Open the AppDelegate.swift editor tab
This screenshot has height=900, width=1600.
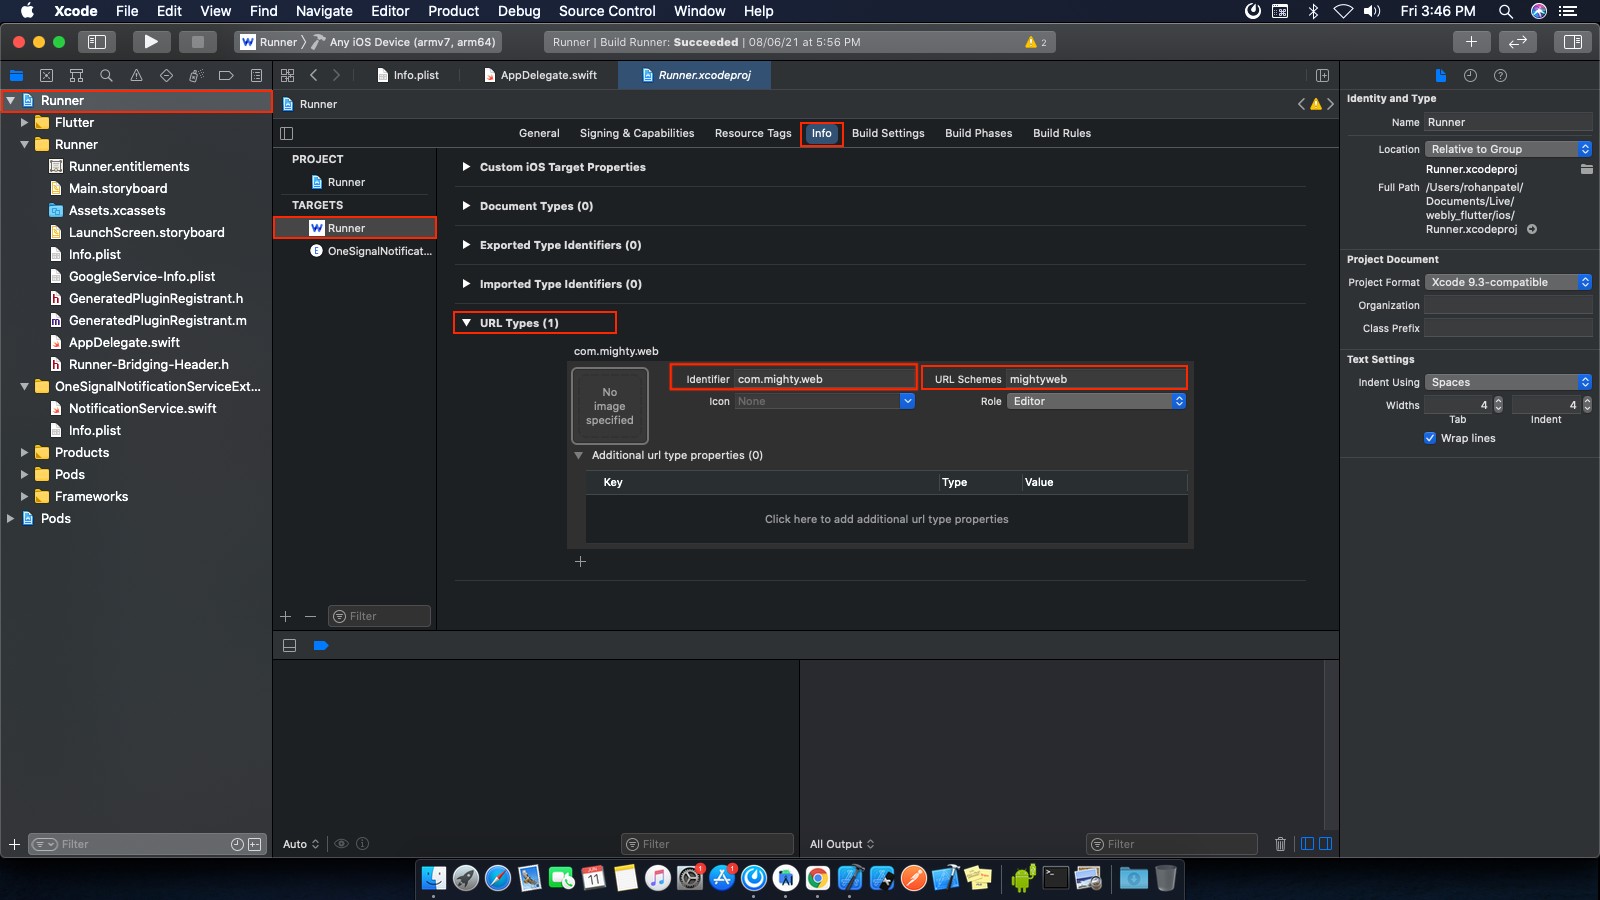tap(541, 75)
